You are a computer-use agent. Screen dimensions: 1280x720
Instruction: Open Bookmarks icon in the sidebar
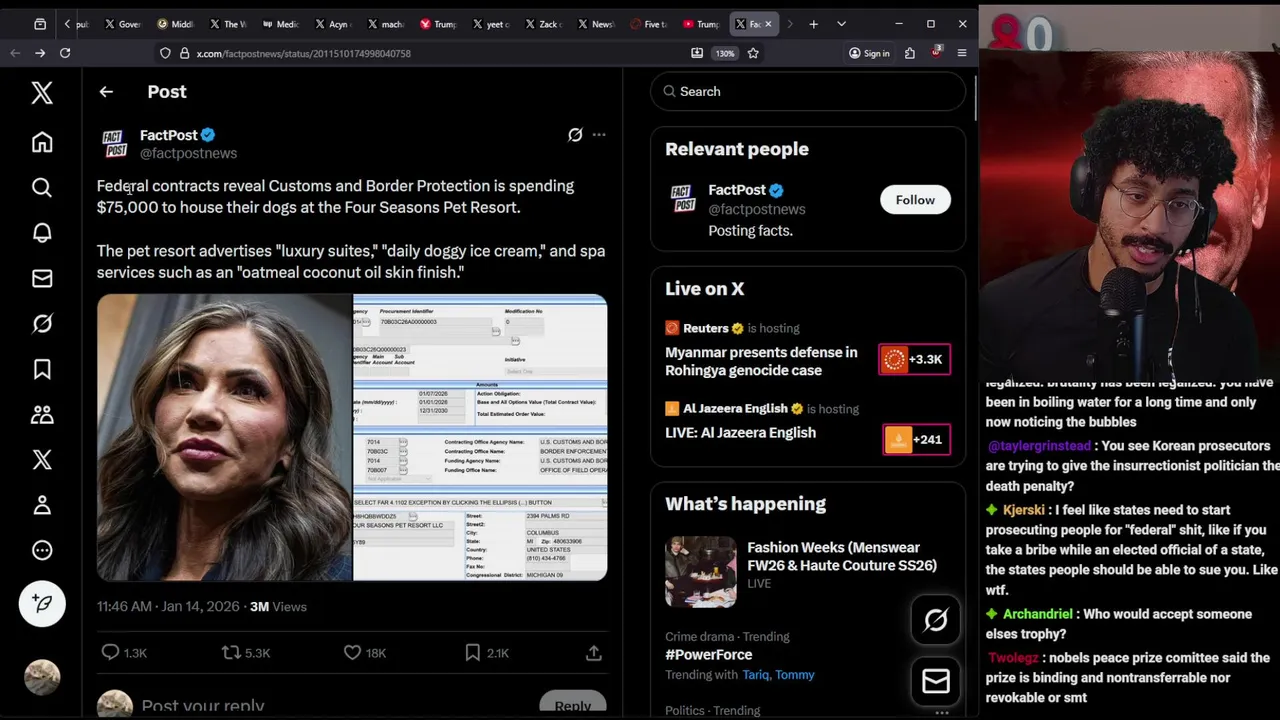tap(42, 369)
